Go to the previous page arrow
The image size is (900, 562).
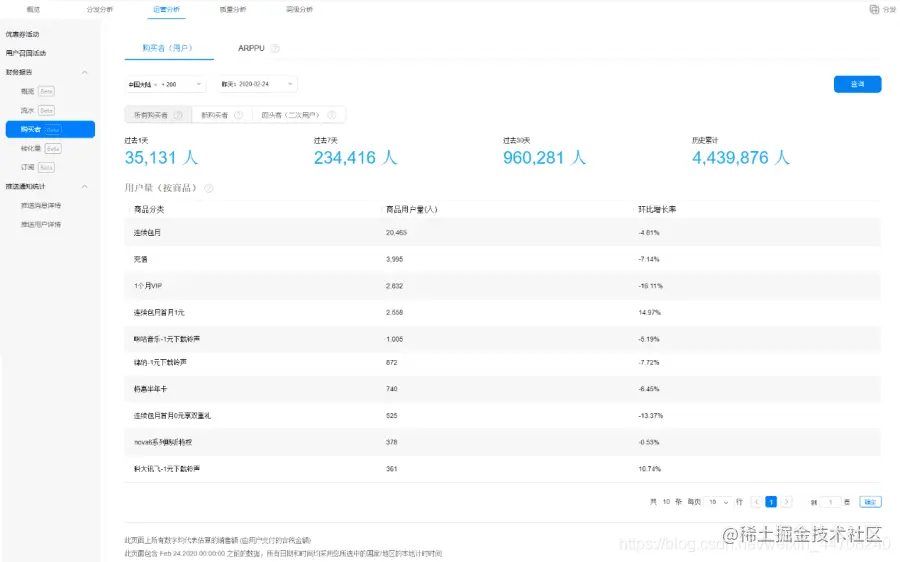(756, 502)
